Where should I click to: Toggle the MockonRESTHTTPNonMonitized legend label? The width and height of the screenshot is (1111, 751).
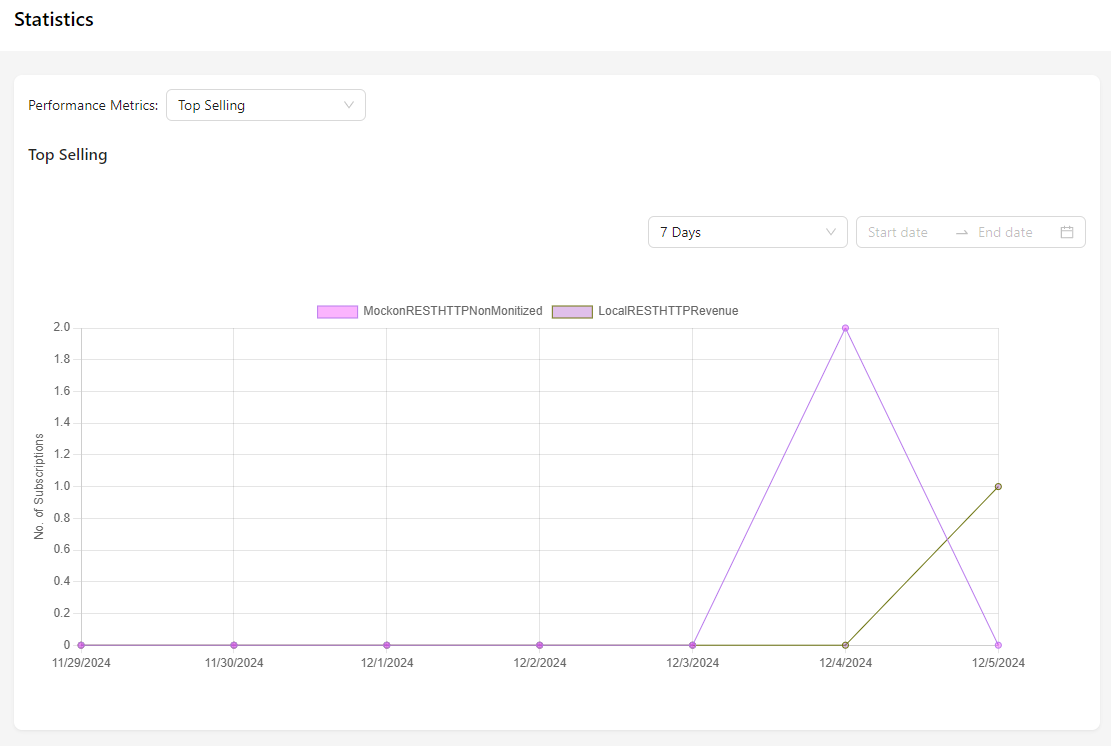point(452,311)
